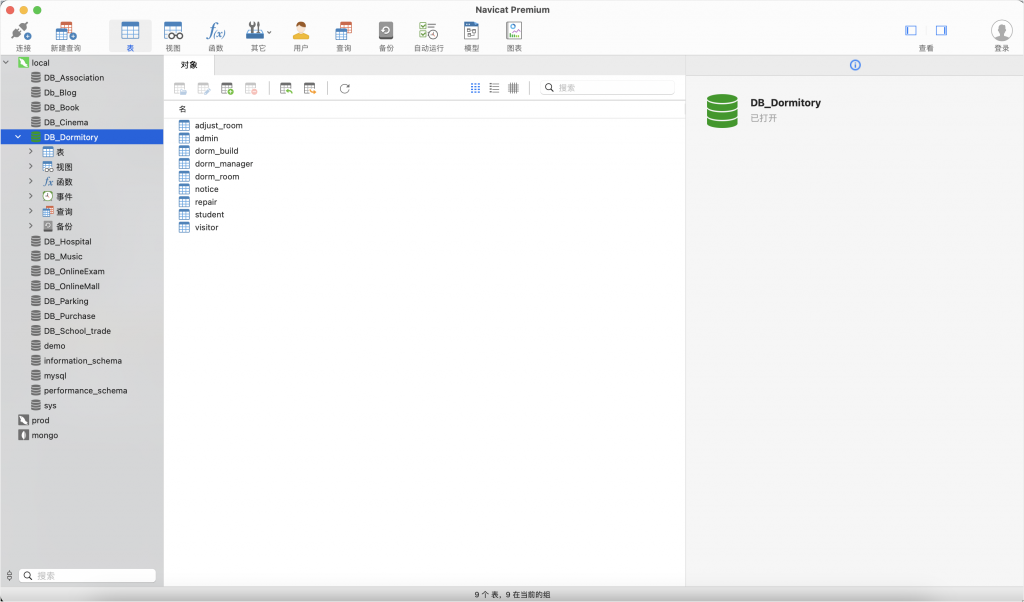
Task: Select the Objects (对象) tab
Action: pos(189,65)
